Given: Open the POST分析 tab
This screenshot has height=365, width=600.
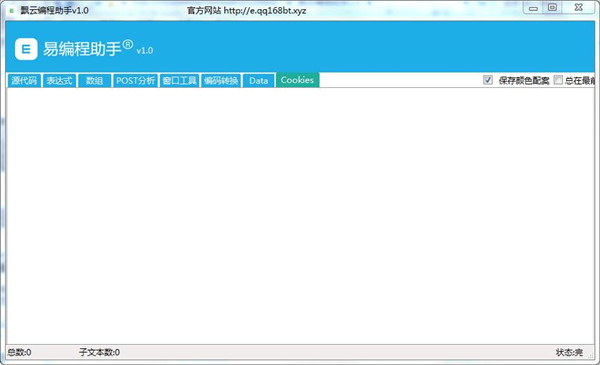Looking at the screenshot, I should [x=135, y=81].
